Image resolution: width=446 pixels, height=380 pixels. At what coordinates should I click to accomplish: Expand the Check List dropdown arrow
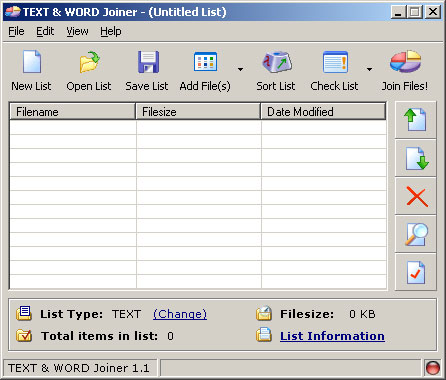(369, 69)
